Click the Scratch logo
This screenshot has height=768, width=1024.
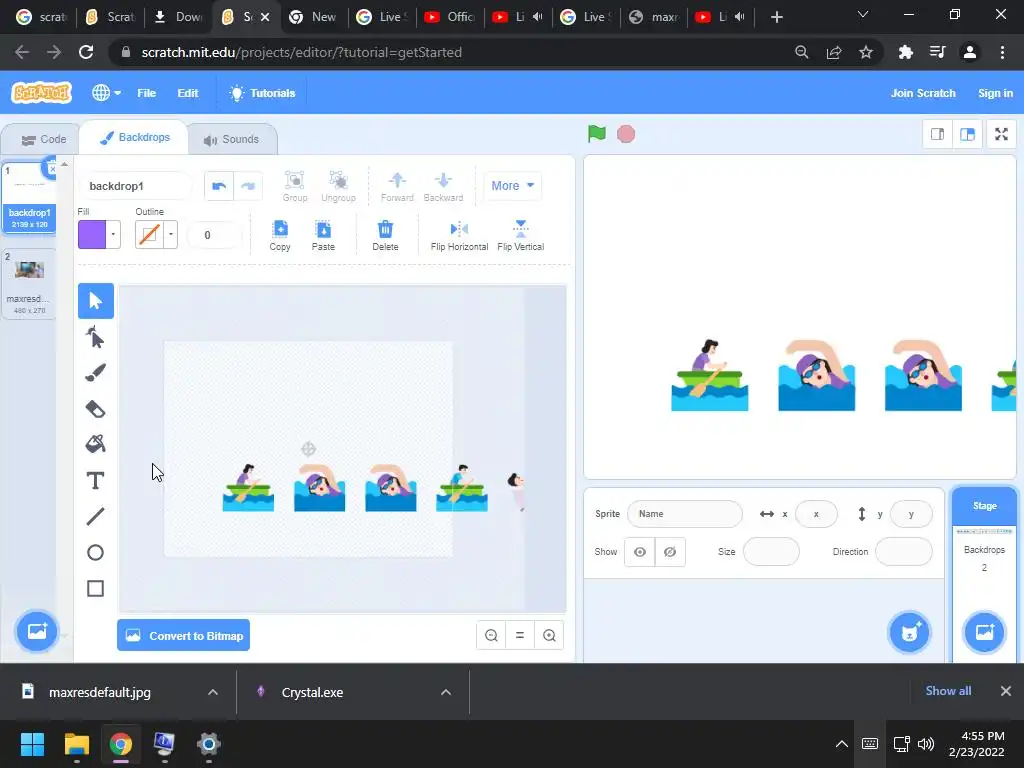click(41, 93)
